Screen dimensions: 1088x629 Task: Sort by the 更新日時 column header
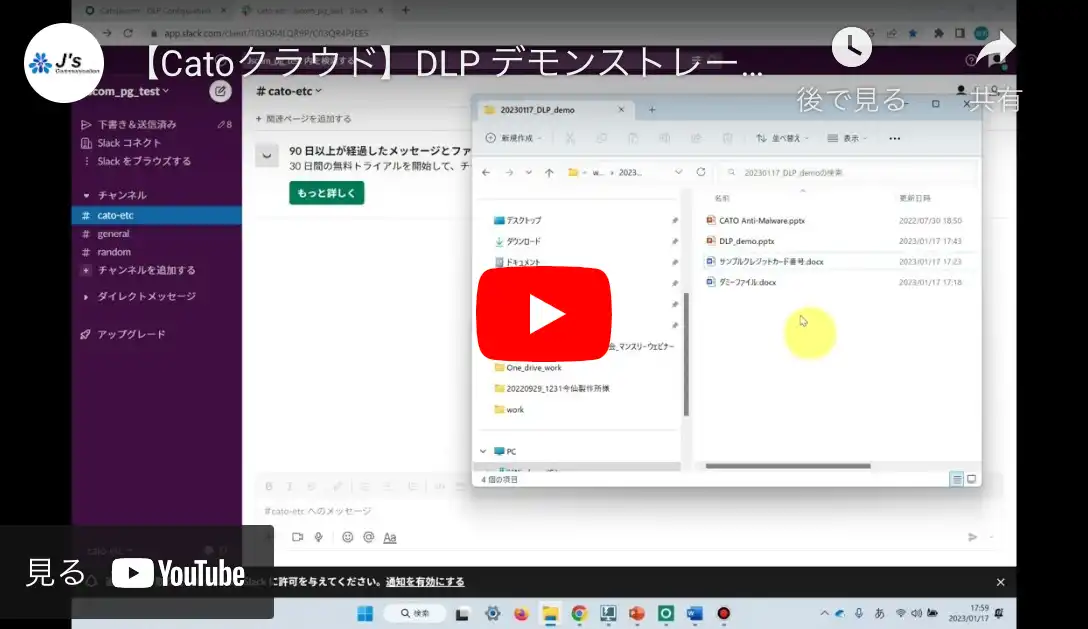(915, 198)
